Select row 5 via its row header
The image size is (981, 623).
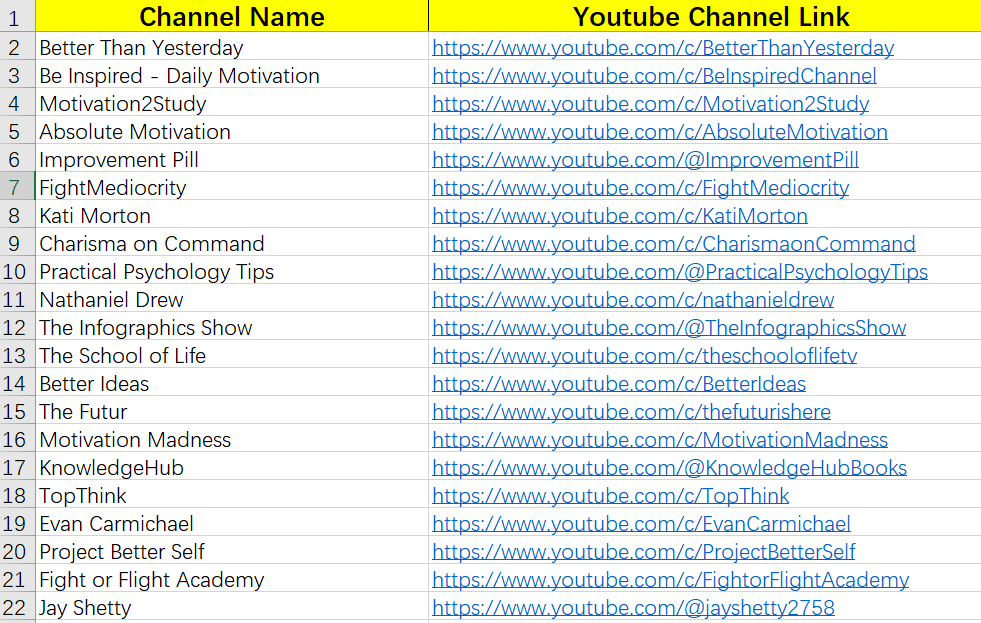tap(18, 130)
